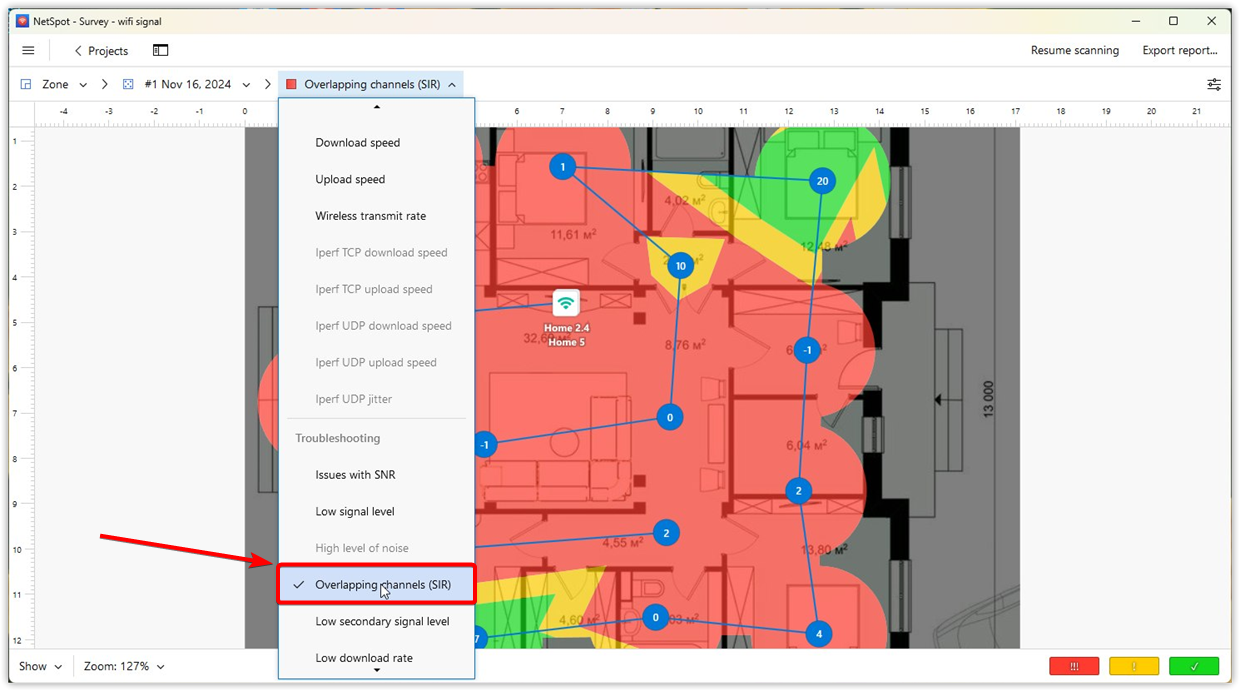Open the hamburger navigation menu
The height and width of the screenshot is (691, 1240).
tap(28, 50)
